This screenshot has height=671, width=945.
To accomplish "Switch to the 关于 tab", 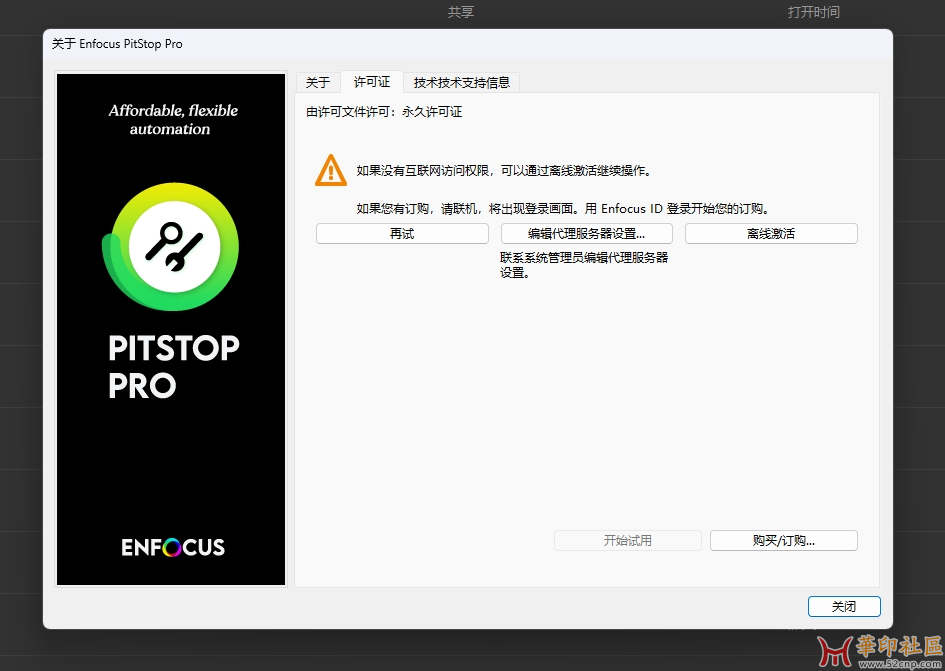I will click(x=317, y=82).
